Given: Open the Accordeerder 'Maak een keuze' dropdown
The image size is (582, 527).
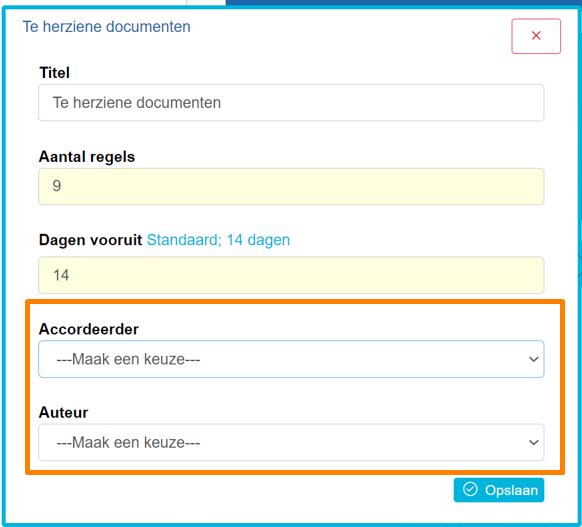Looking at the screenshot, I should [x=291, y=359].
